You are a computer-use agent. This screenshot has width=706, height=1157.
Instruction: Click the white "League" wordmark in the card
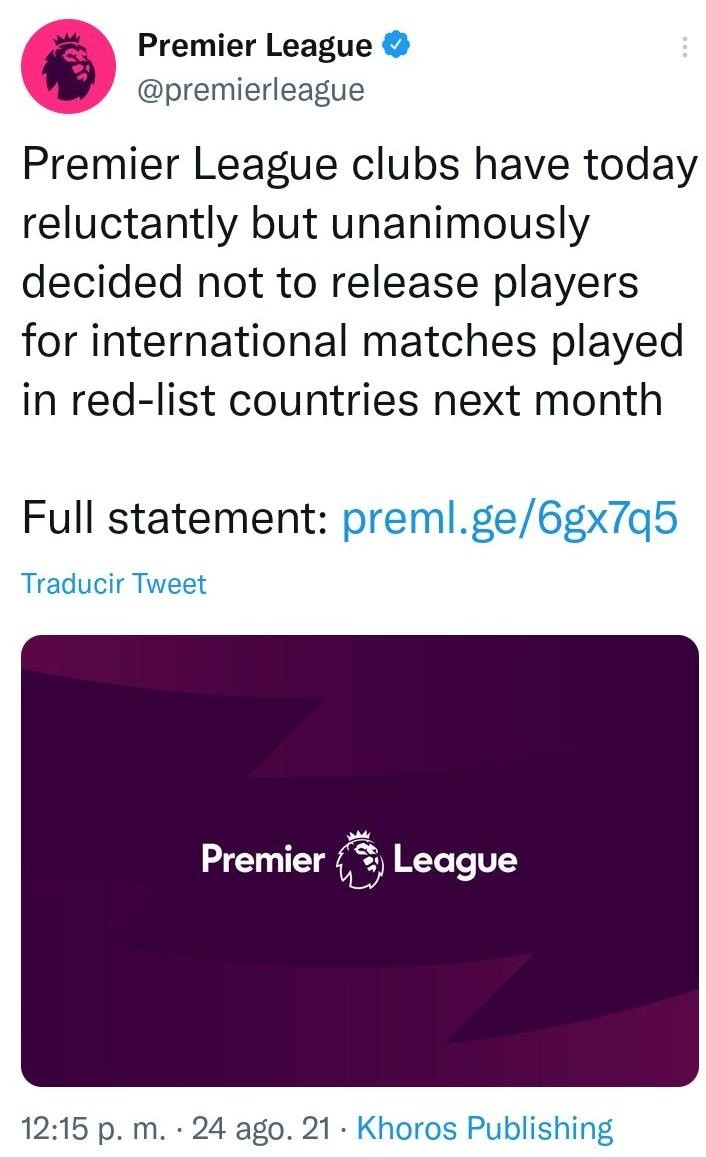coord(455,860)
